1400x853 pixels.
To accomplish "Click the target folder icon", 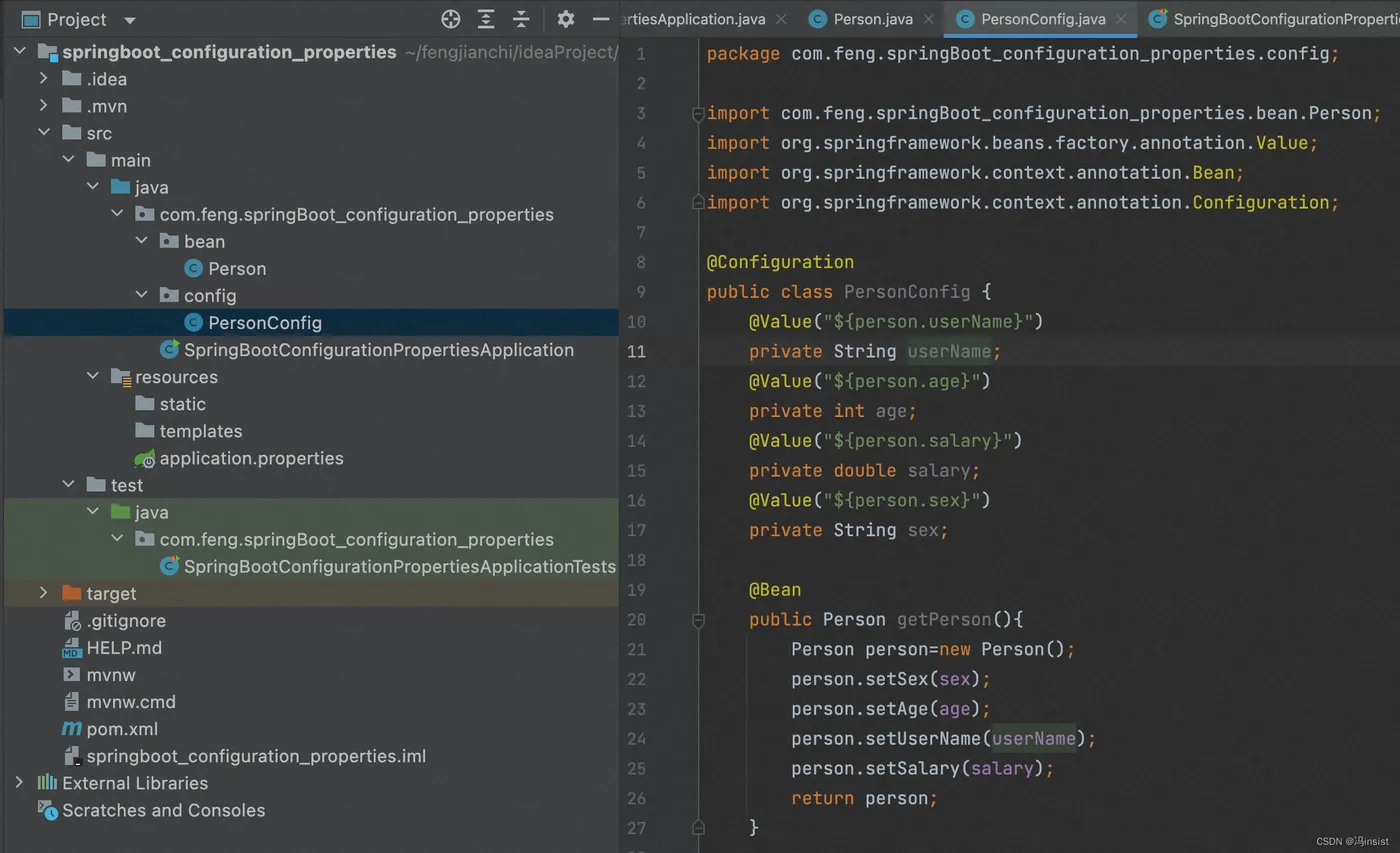I will [x=72, y=592].
